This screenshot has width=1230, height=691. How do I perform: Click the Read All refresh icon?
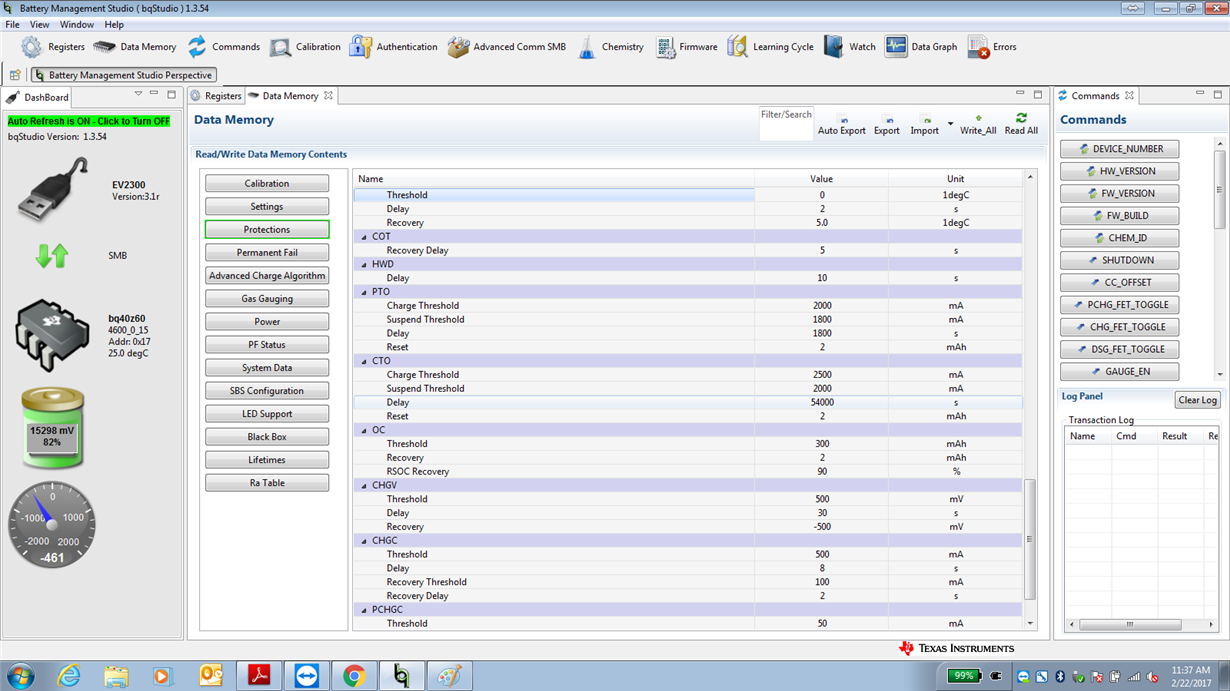1021,118
